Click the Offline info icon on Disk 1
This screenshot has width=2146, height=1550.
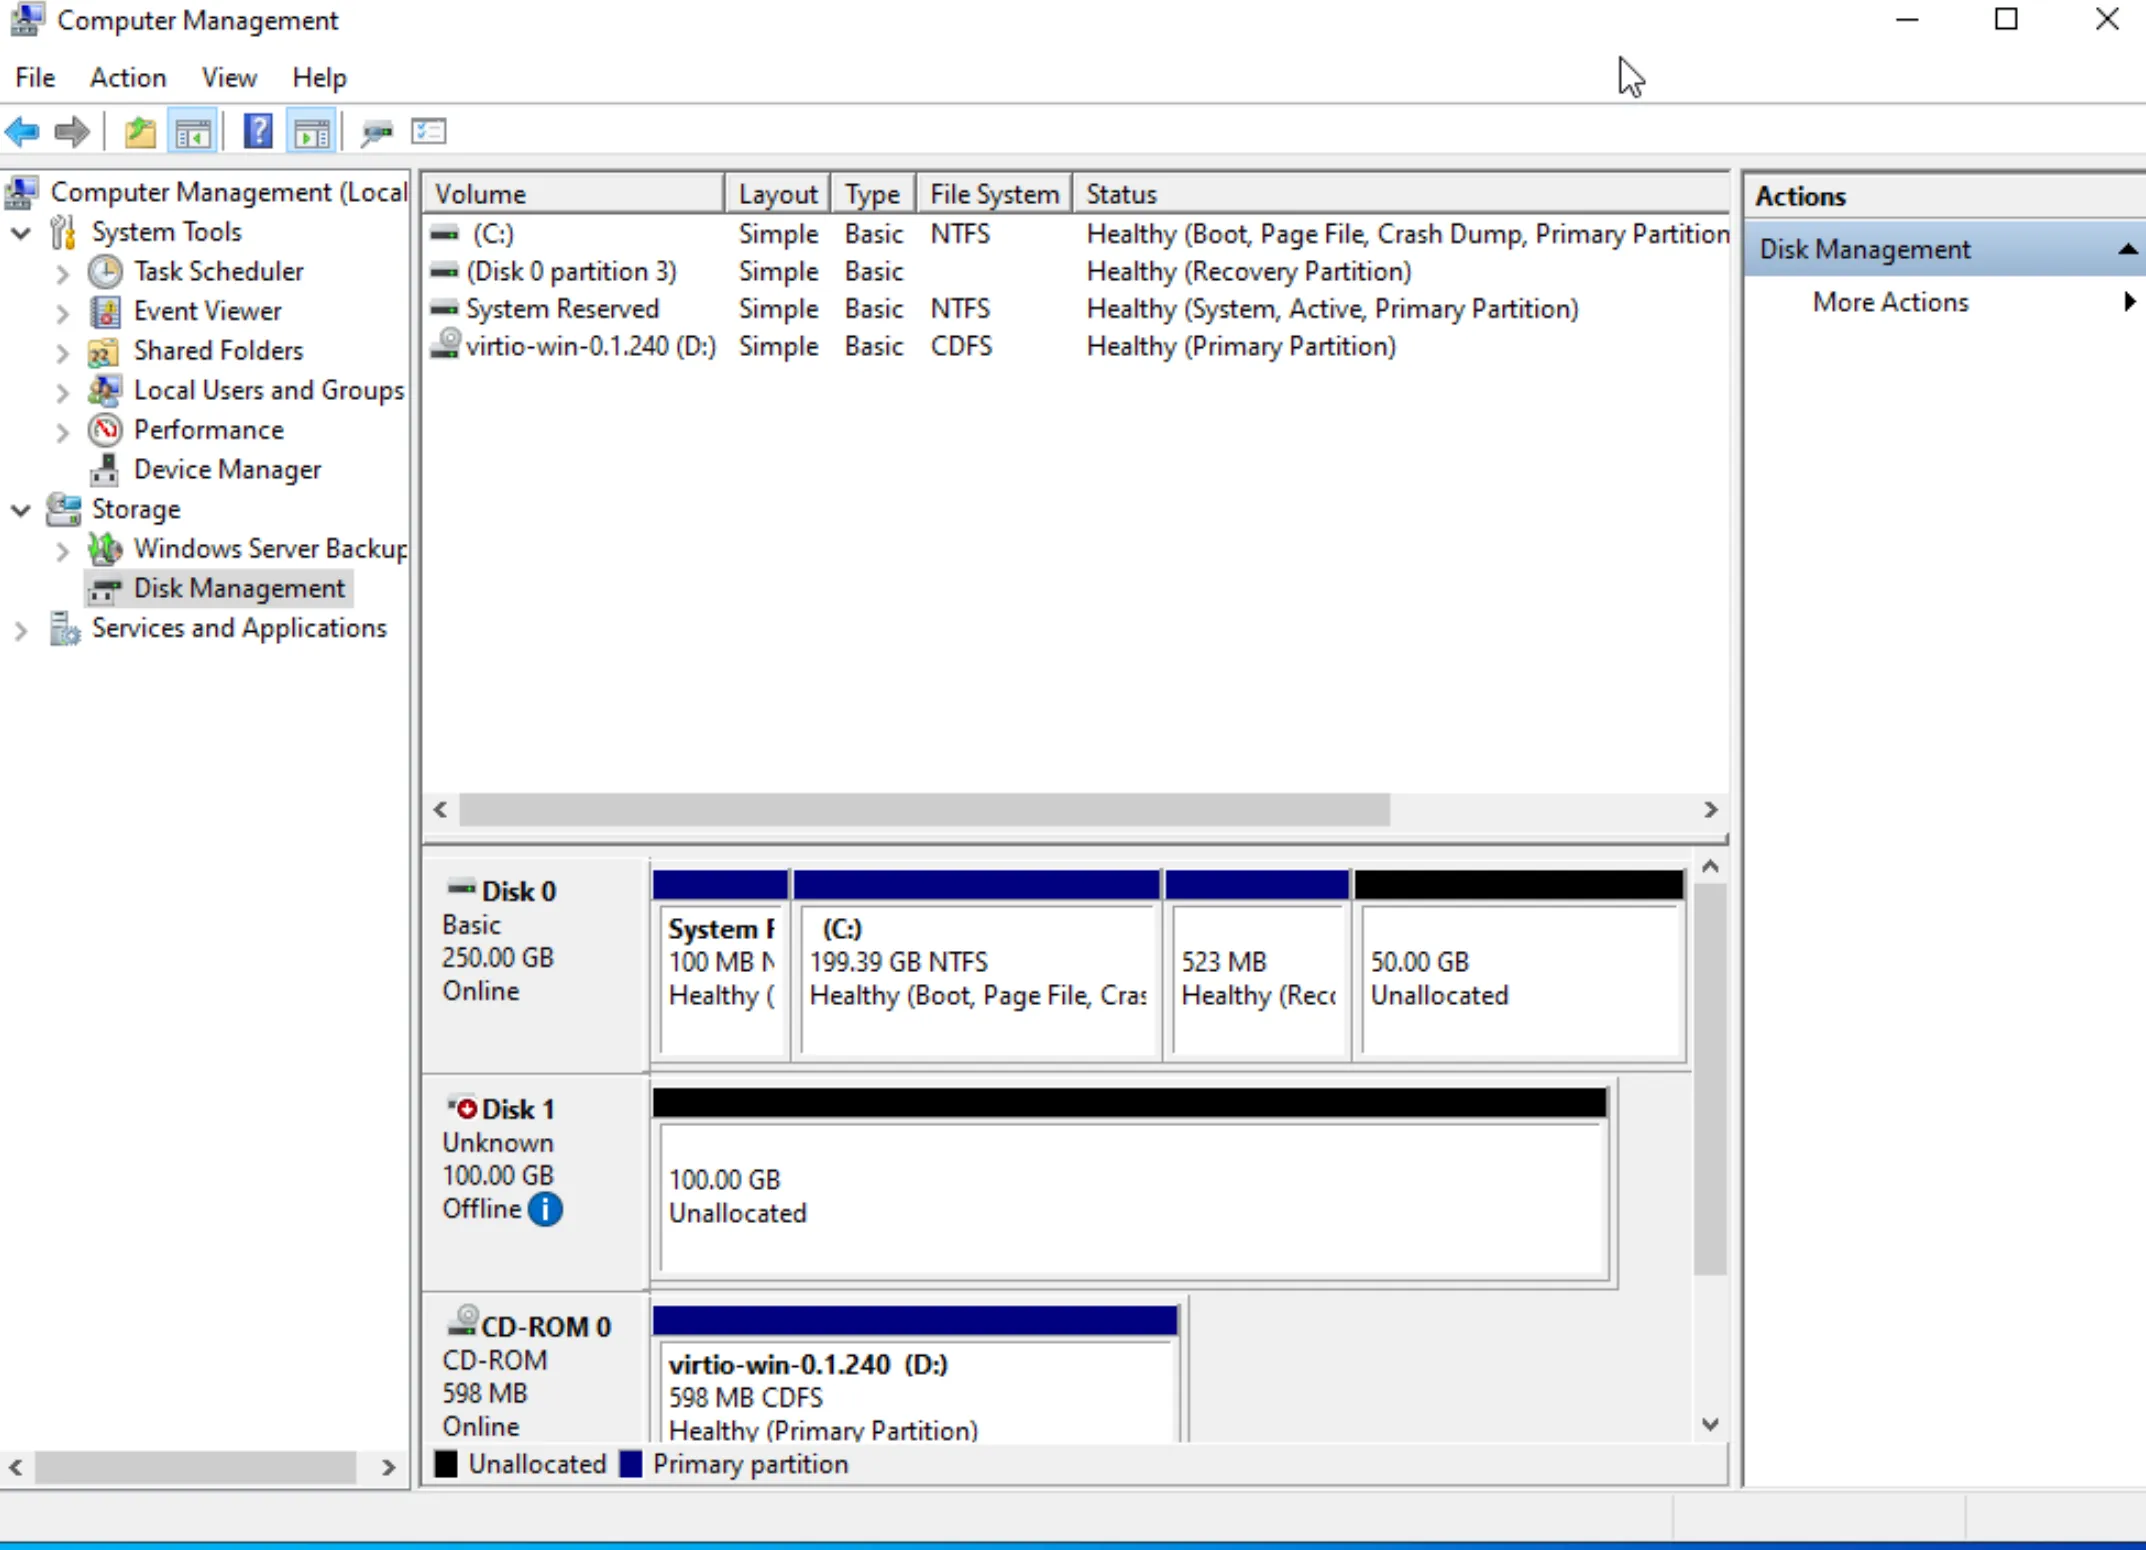[x=545, y=1210]
